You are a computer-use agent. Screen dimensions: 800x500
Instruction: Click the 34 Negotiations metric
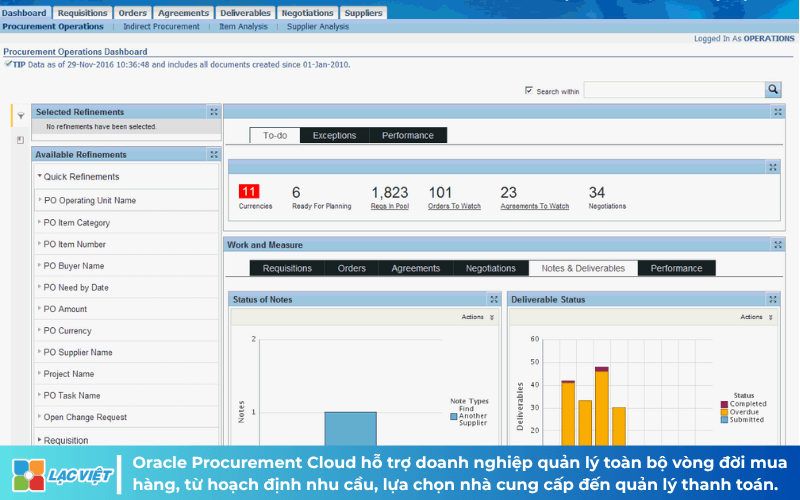607,197
